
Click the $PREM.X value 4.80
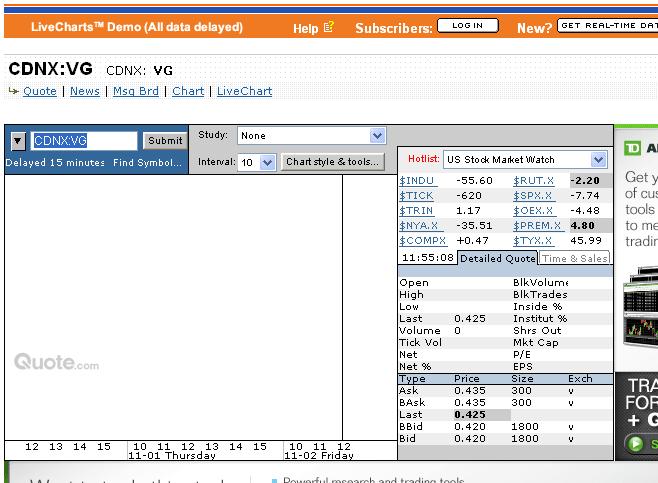[x=582, y=226]
